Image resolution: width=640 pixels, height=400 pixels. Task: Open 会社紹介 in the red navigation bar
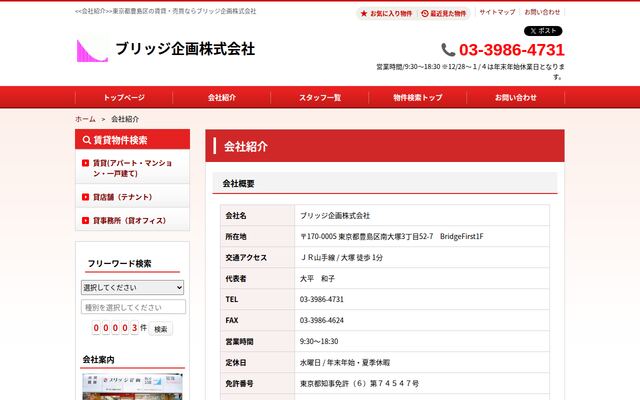[222, 98]
